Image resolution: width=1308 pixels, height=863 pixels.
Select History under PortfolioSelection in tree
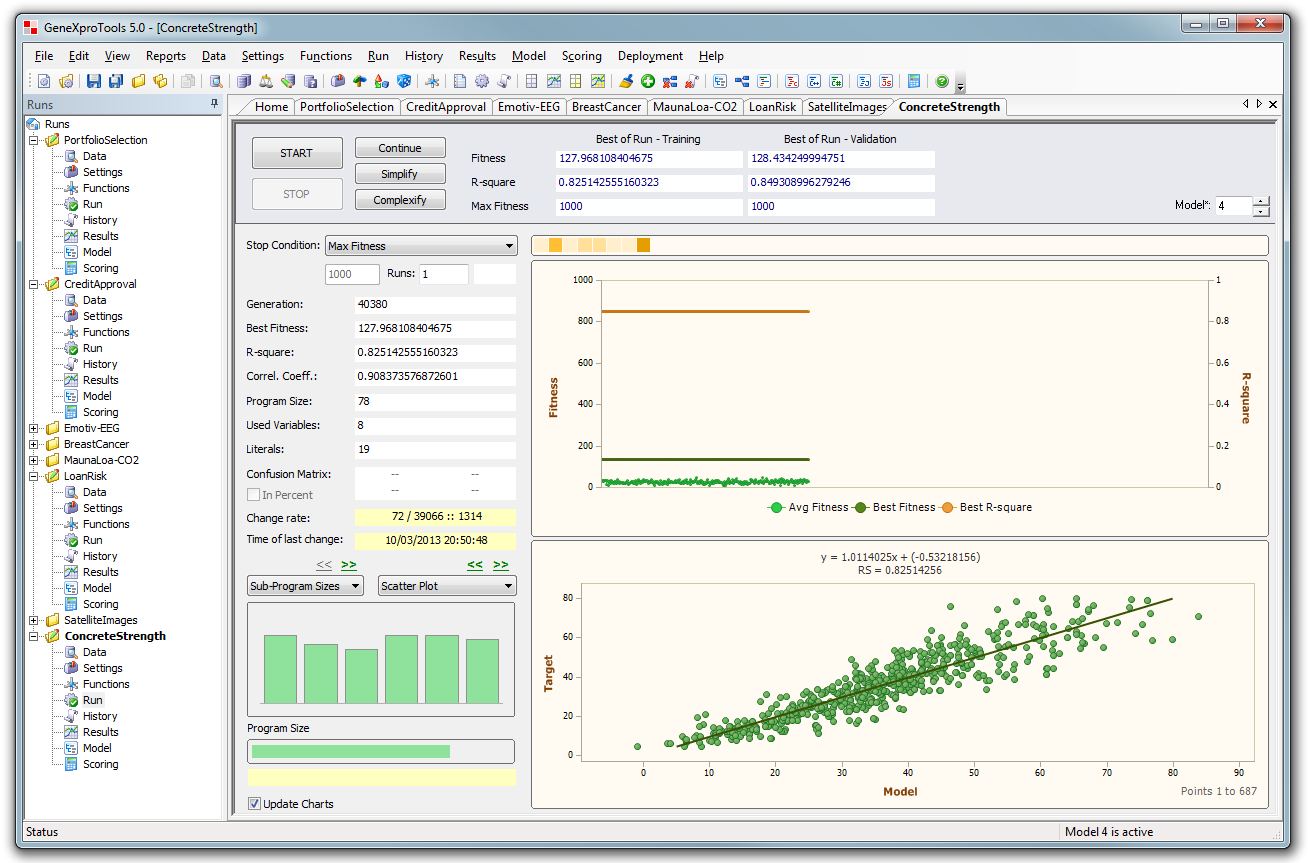pos(100,220)
